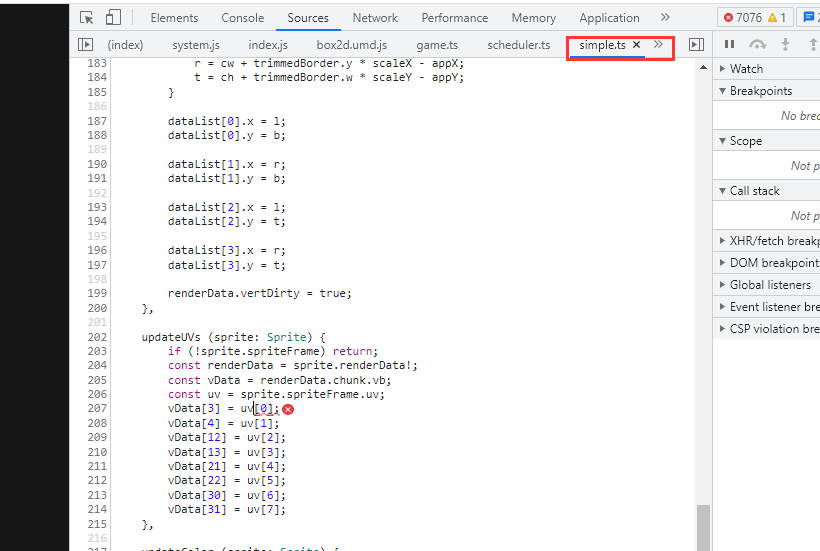Hide the debugger sidebar icon
820x551 pixels.
pyautogui.click(x=696, y=45)
